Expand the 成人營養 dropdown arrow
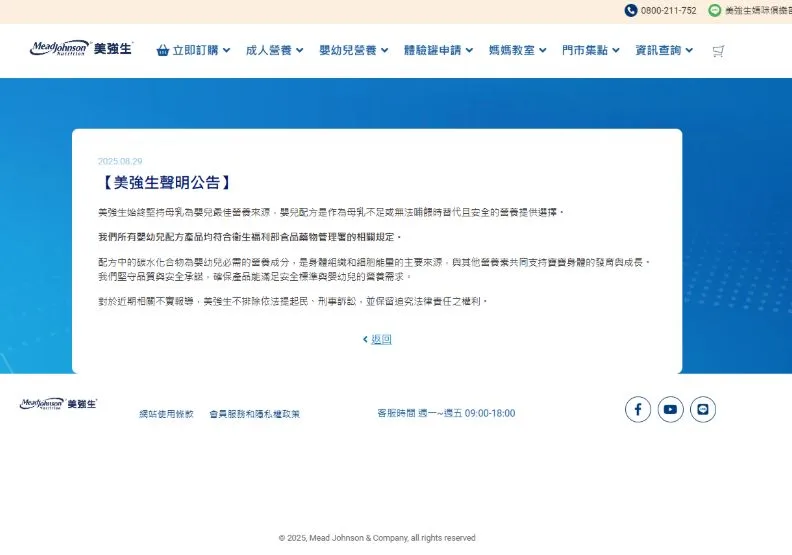This screenshot has width=792, height=555. coord(300,50)
